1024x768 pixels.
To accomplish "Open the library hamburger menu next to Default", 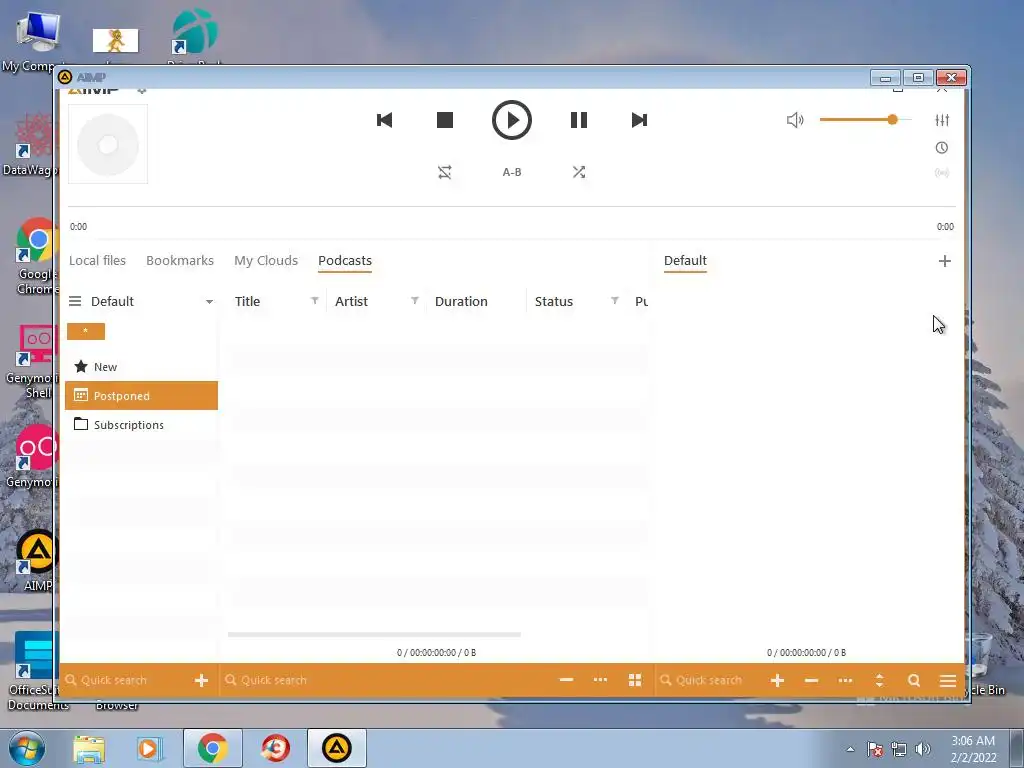I will coord(75,301).
